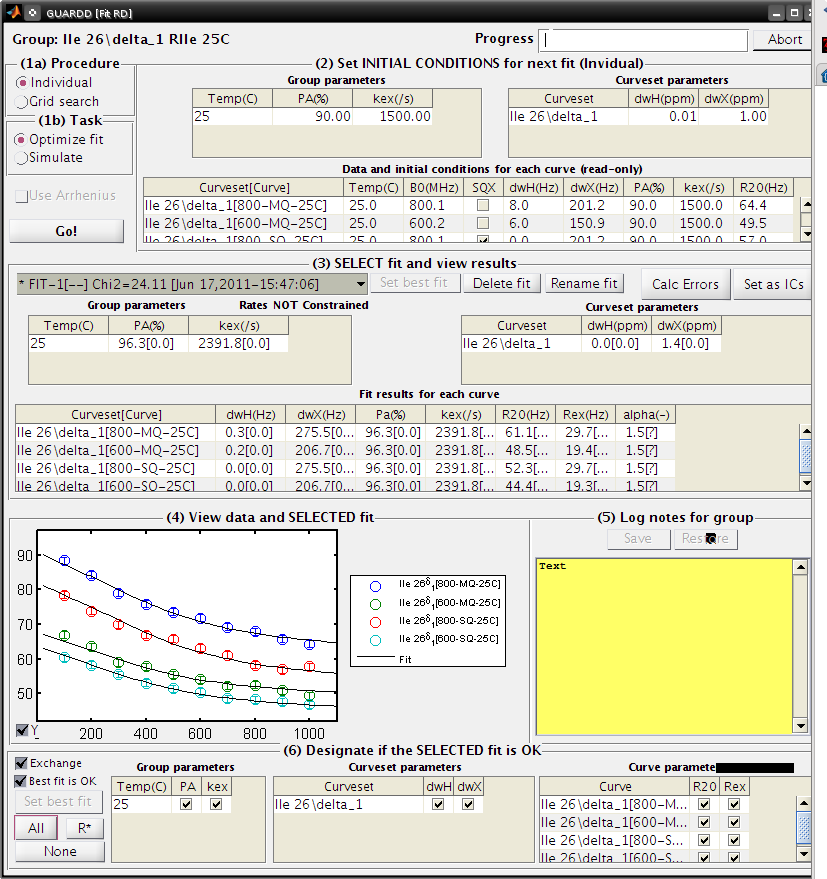Click the window pin icon beside GUARDD title
The height and width of the screenshot is (879, 827).
(33, 12)
